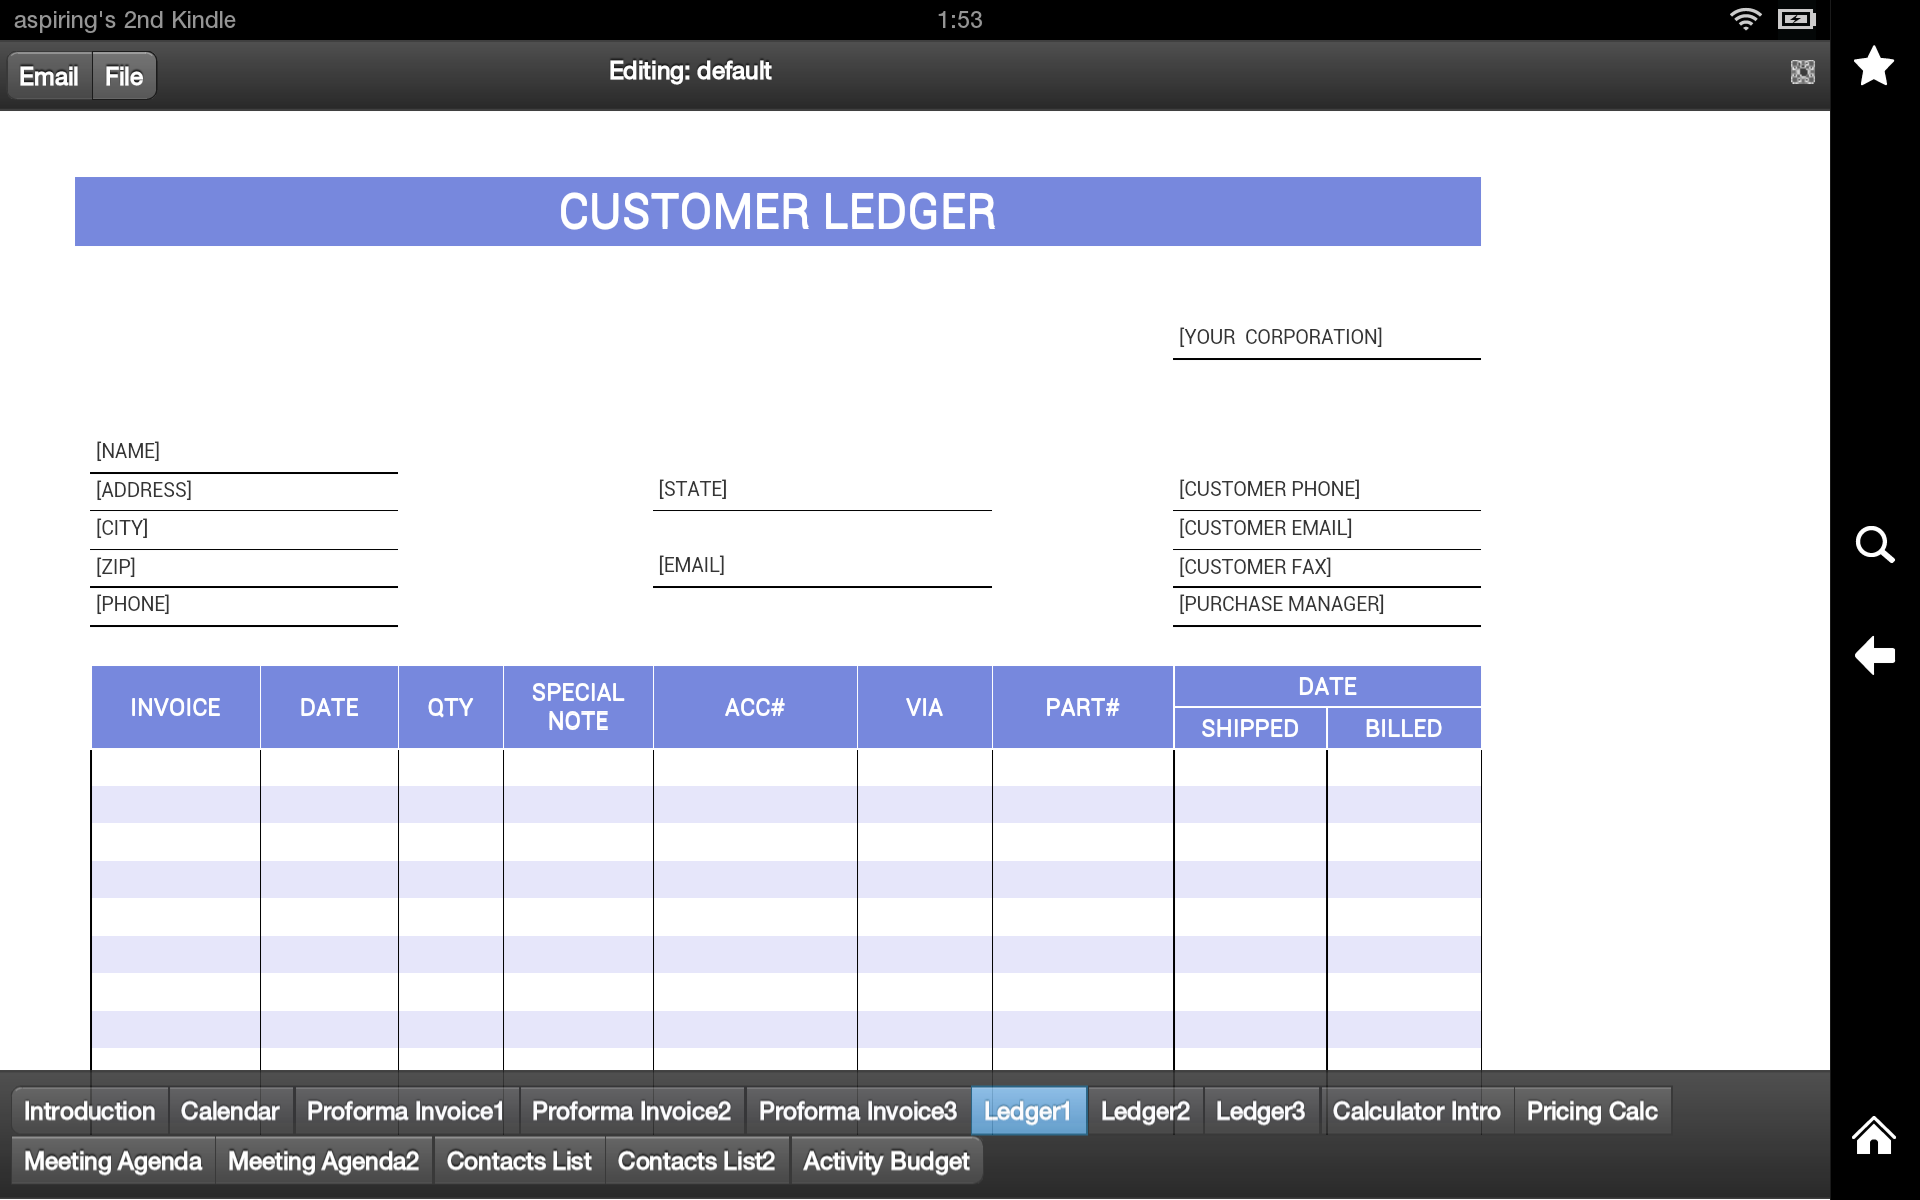Screen dimensions: 1920x1200
Task: Tap the Email button
Action: pos(48,75)
